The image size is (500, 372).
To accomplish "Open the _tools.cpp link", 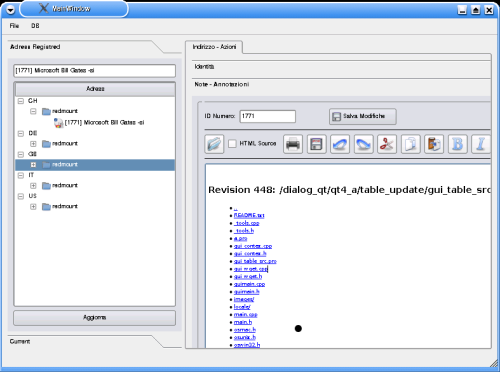I will coord(246,223).
